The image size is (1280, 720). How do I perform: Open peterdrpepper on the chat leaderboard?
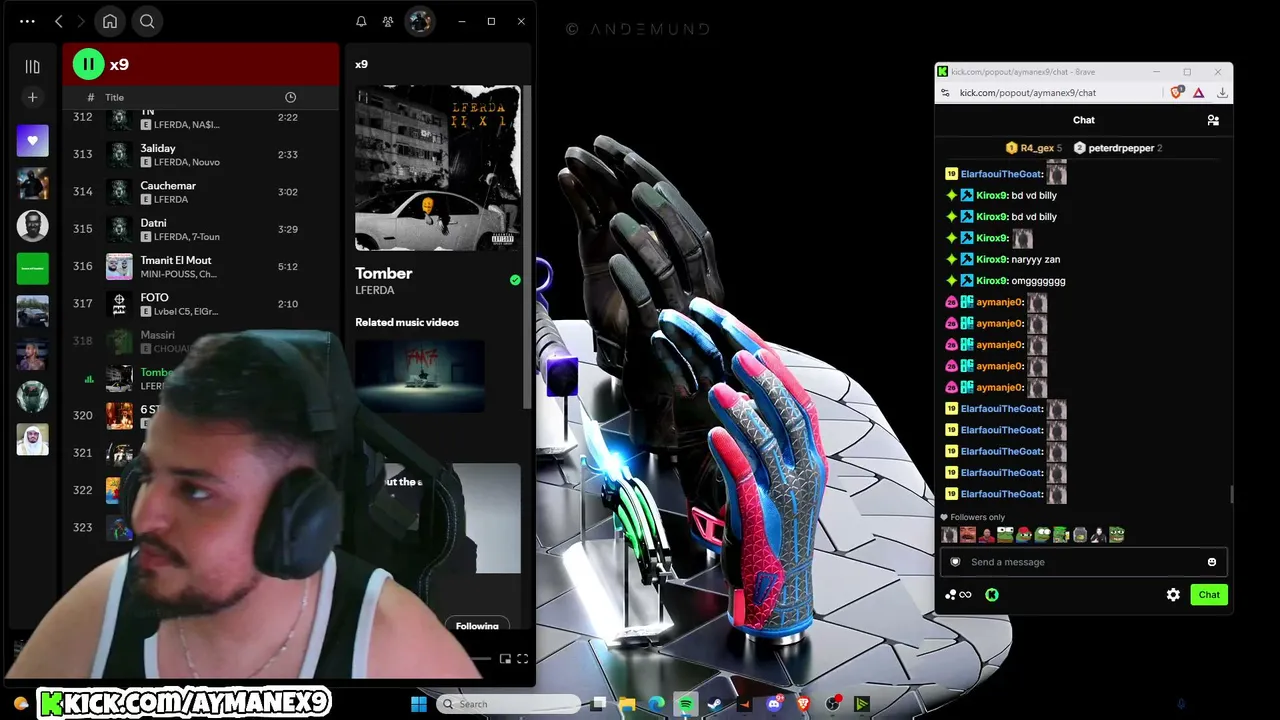[x=1118, y=148]
